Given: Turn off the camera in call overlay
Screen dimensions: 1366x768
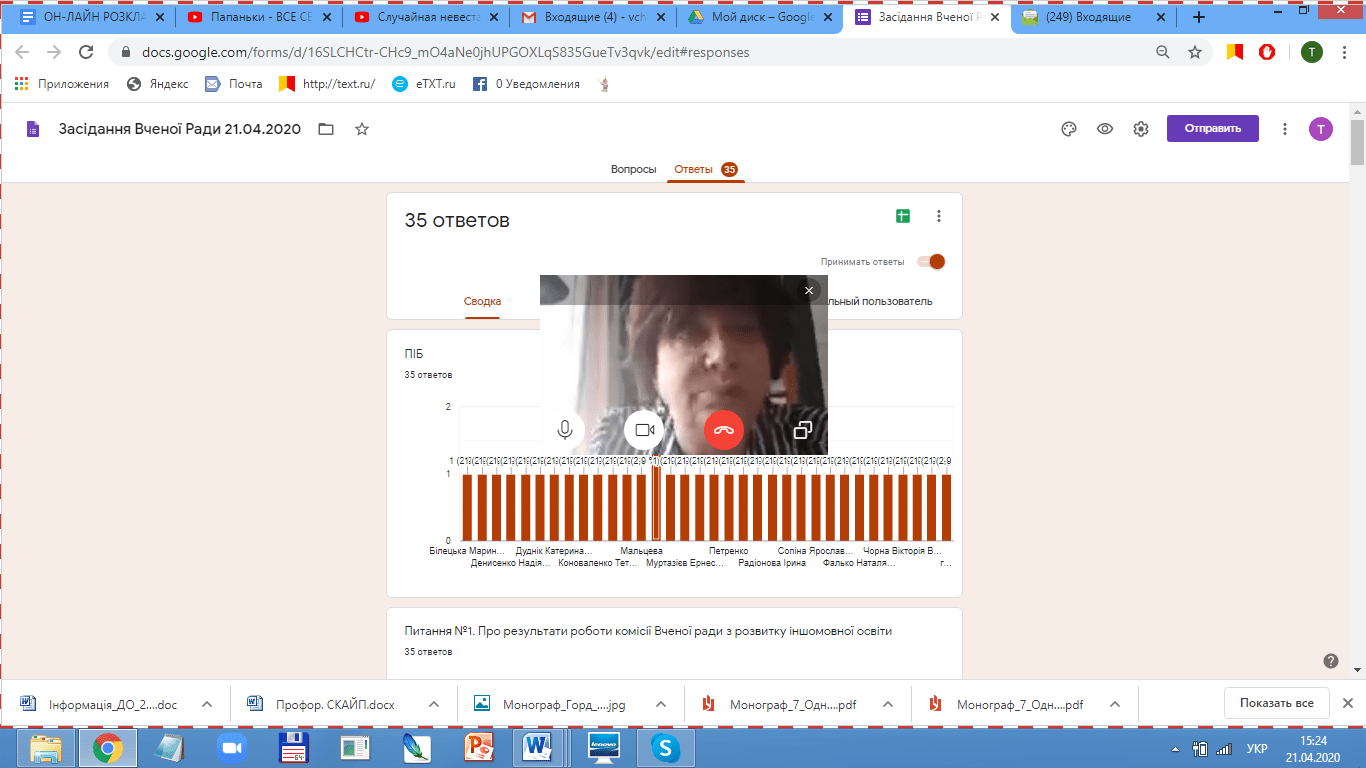Looking at the screenshot, I should point(644,430).
